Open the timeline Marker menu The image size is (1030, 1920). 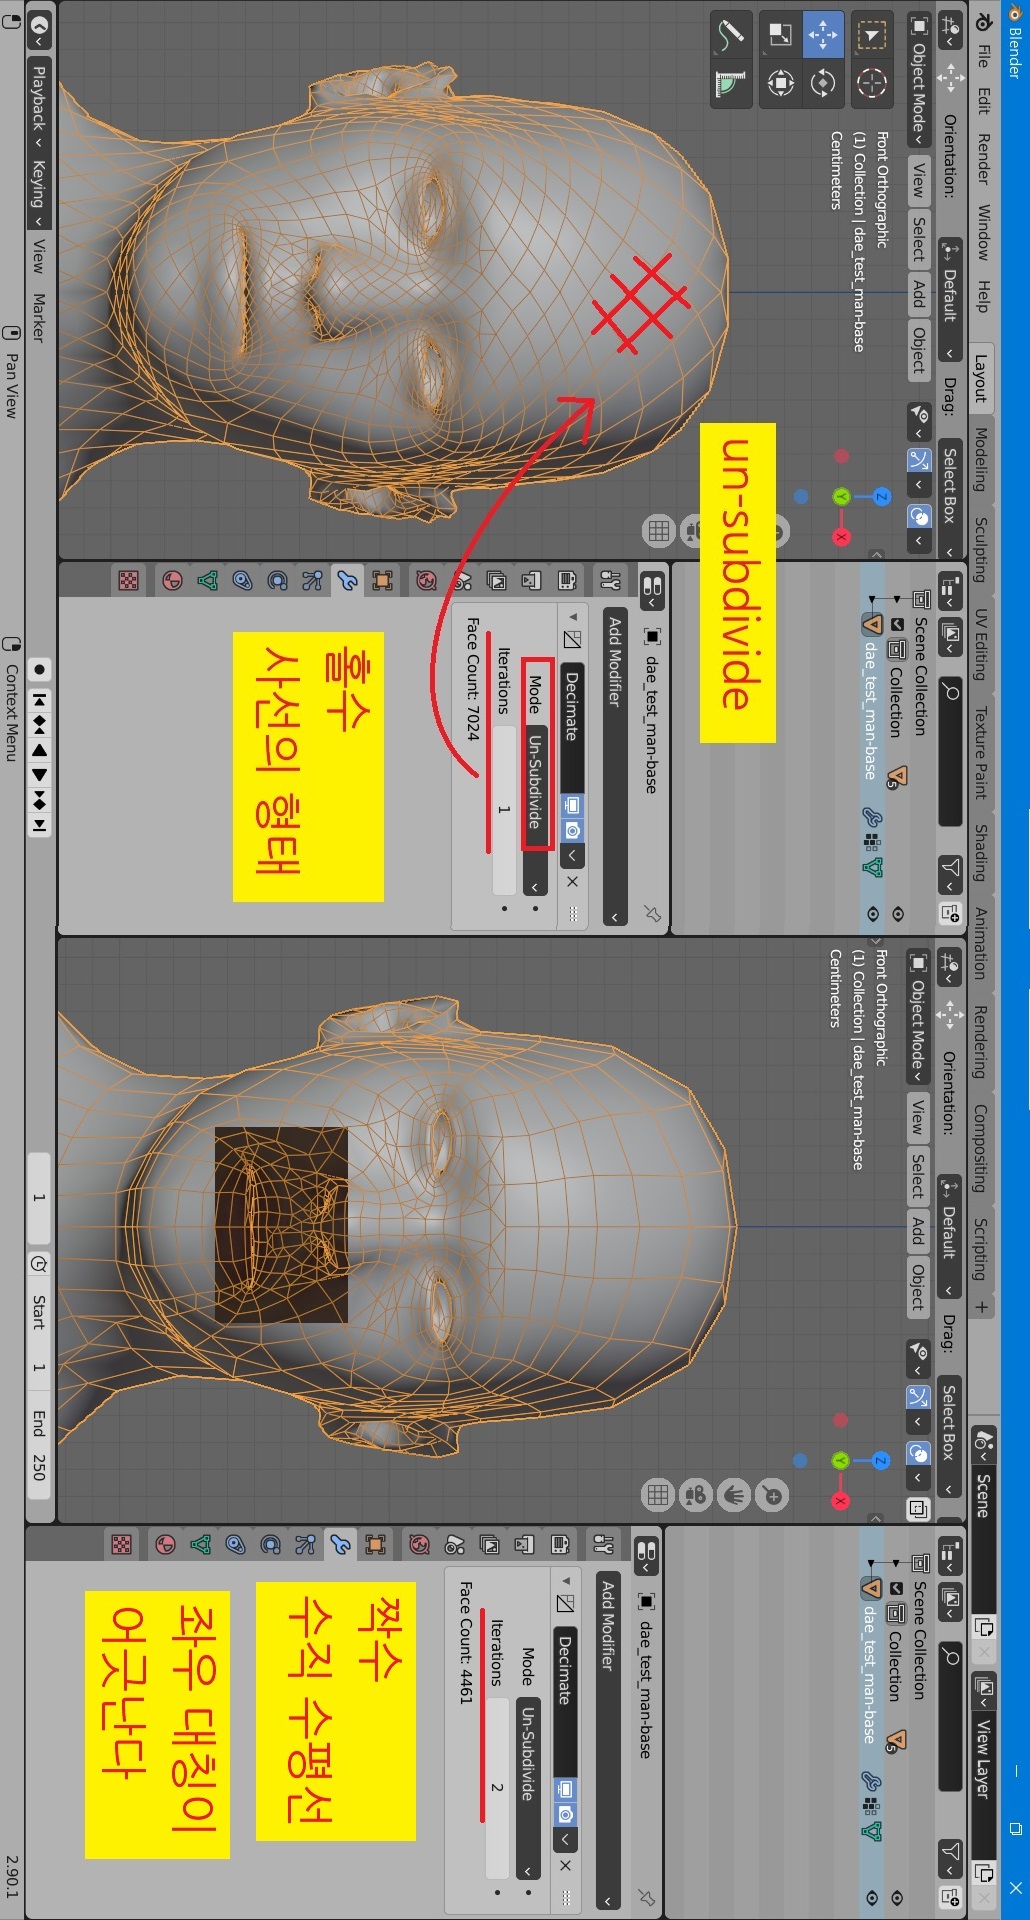coord(39,318)
